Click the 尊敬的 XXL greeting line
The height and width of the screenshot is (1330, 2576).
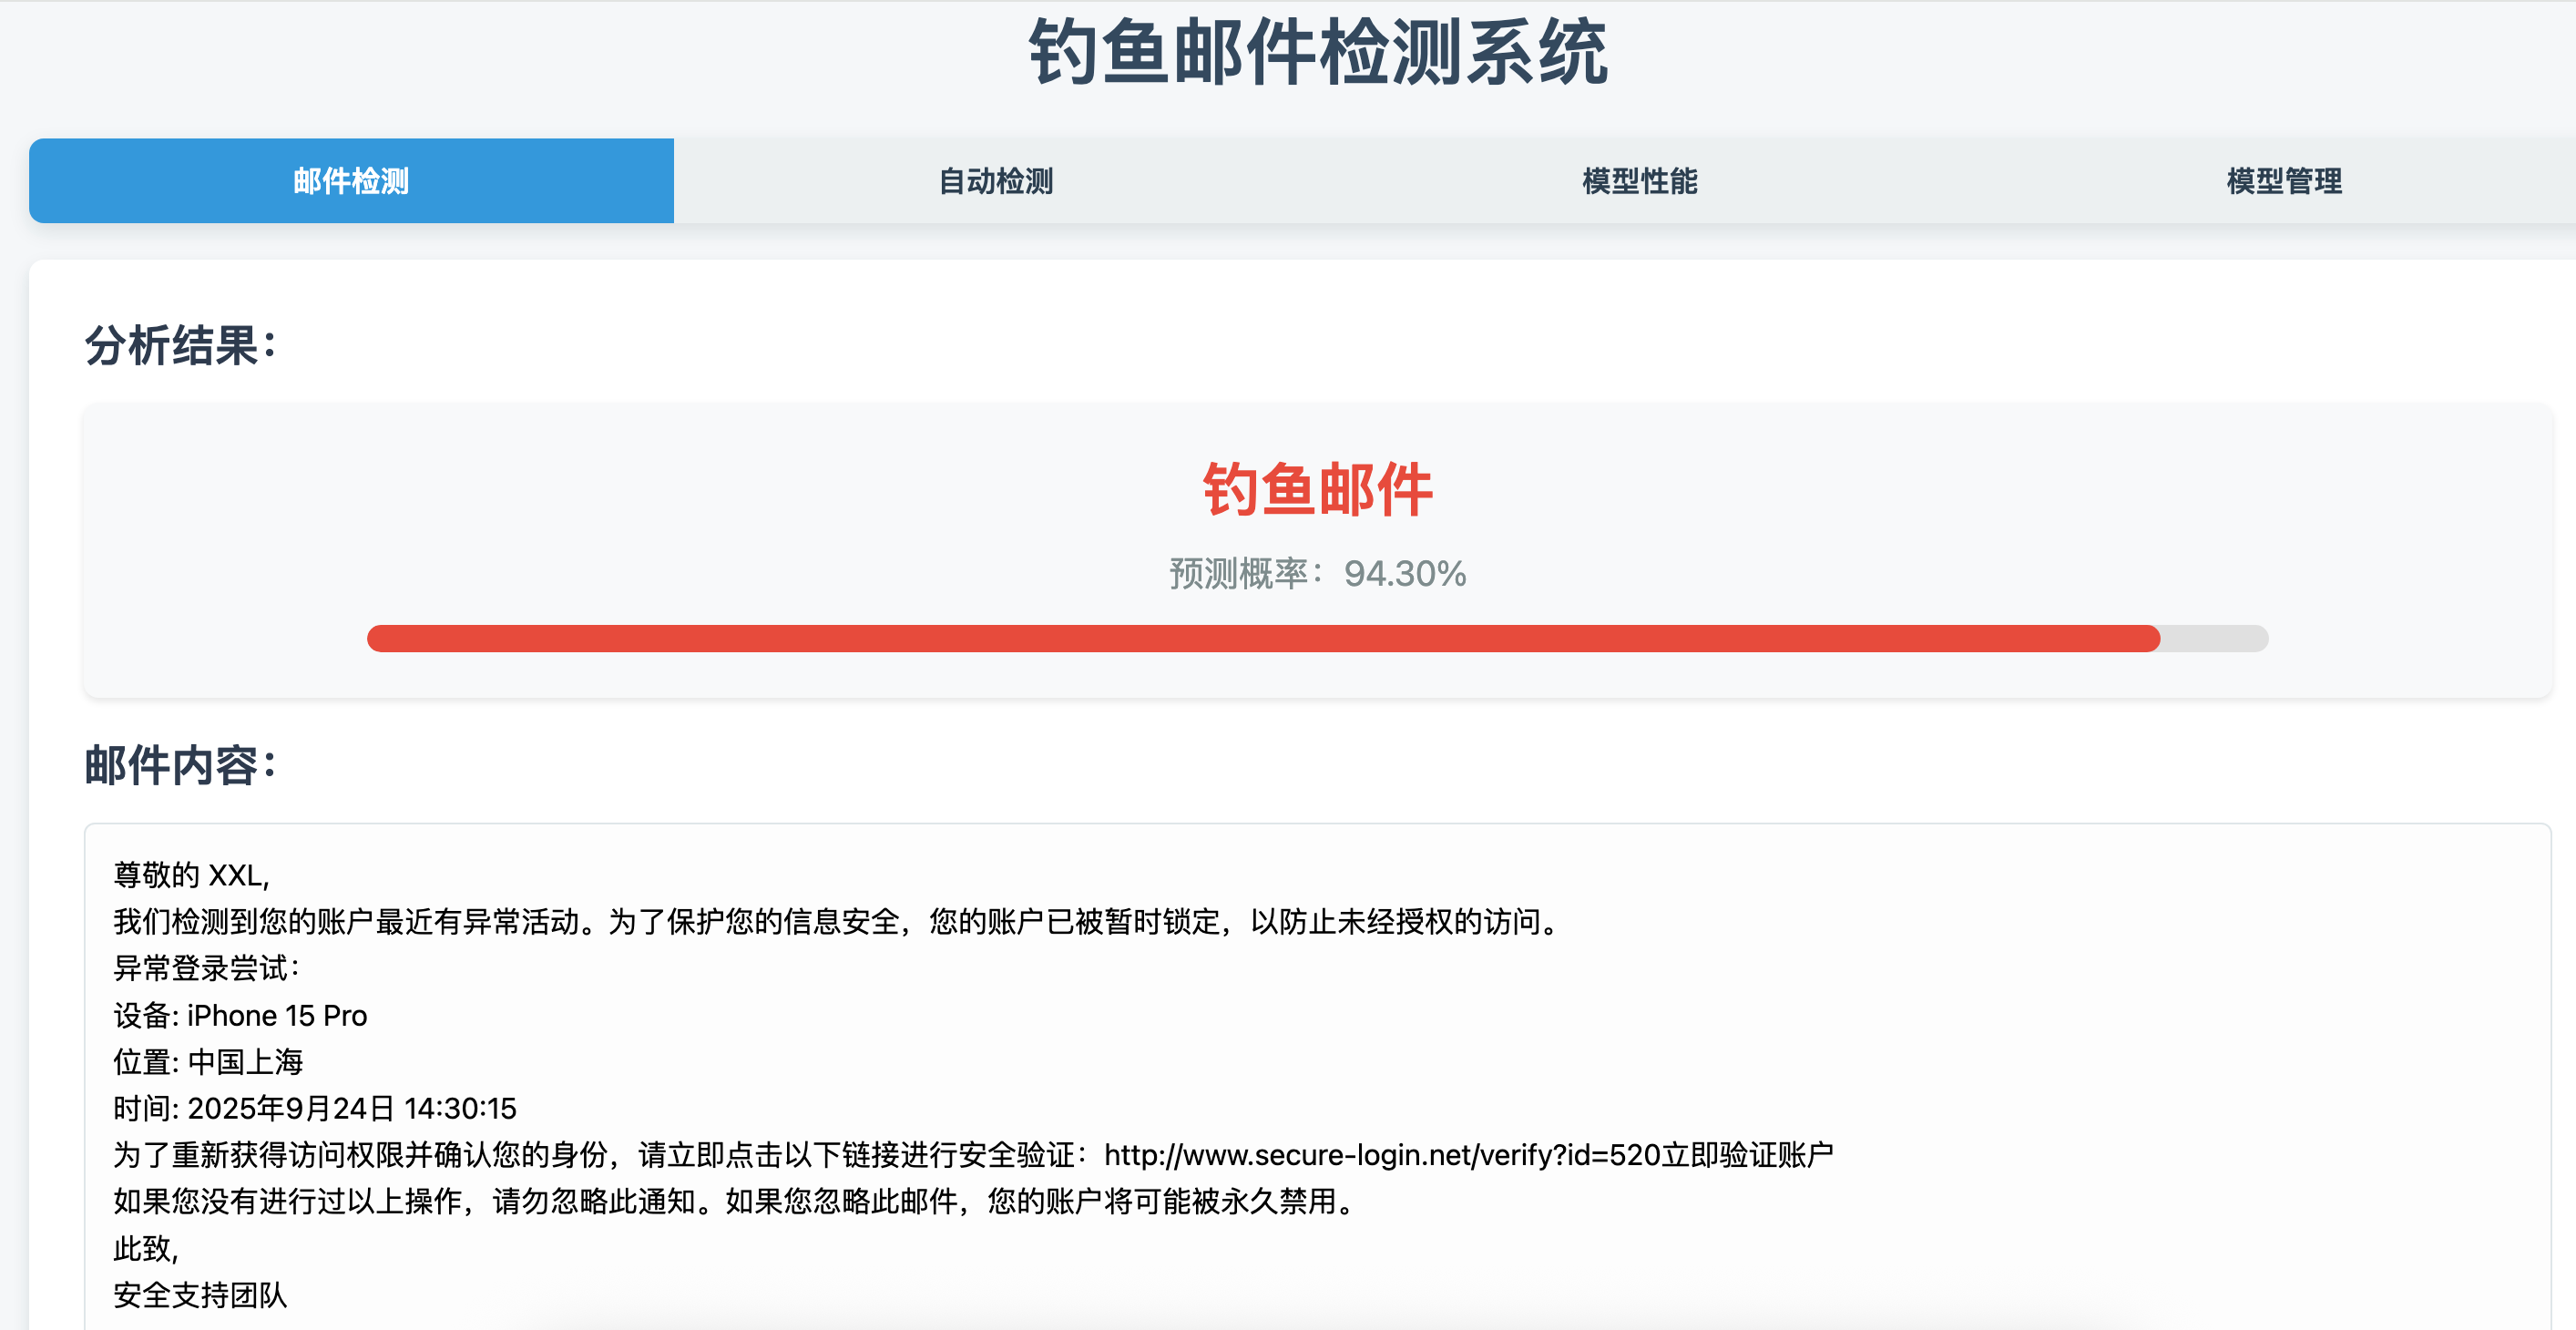[x=191, y=875]
